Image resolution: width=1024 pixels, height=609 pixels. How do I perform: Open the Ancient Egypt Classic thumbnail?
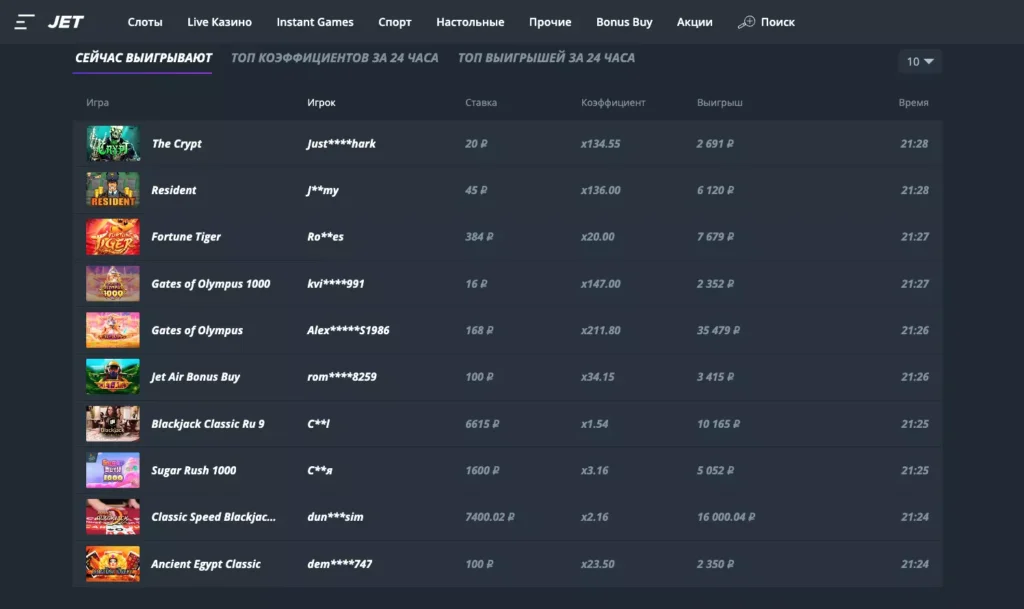112,563
